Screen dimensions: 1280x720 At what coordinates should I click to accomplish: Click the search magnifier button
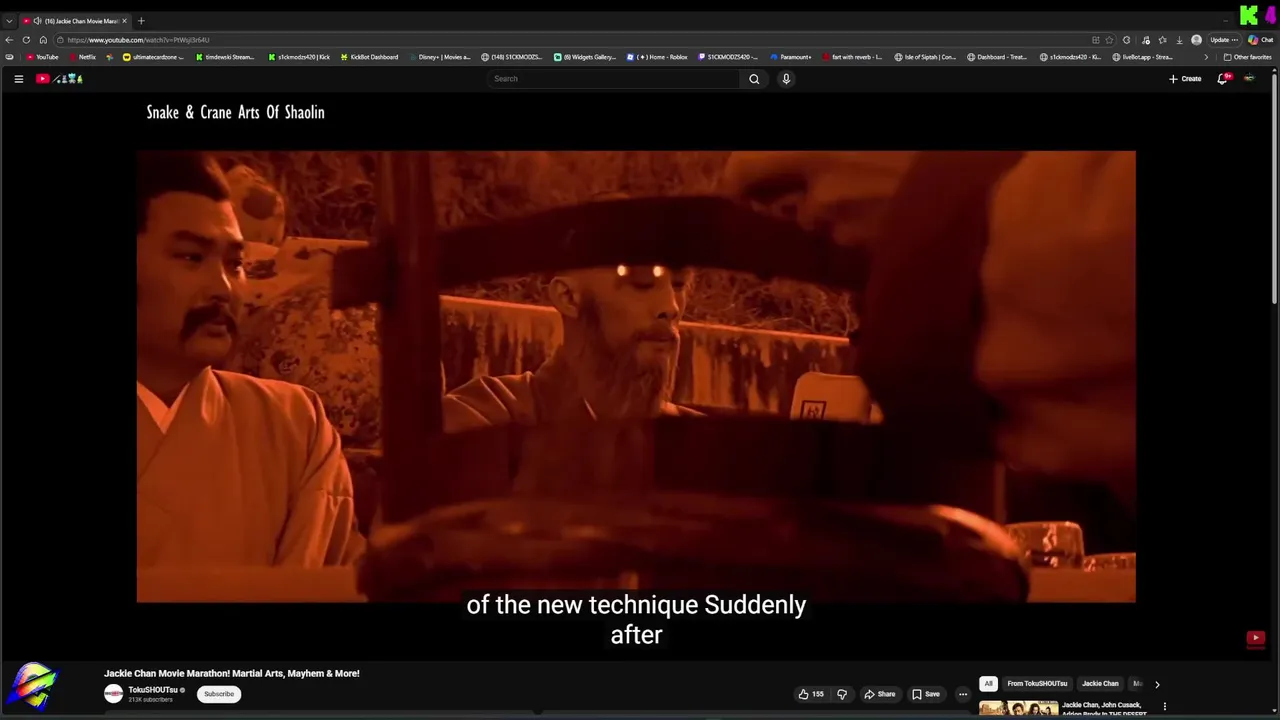[754, 79]
